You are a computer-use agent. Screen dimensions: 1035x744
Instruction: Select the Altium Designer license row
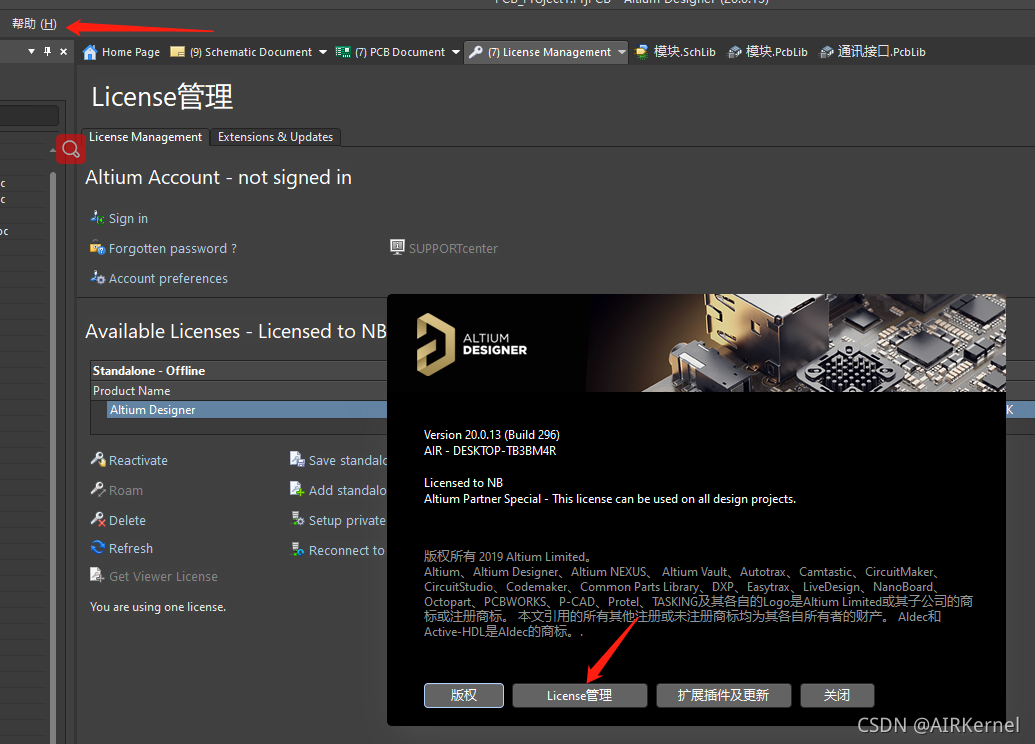pos(248,410)
